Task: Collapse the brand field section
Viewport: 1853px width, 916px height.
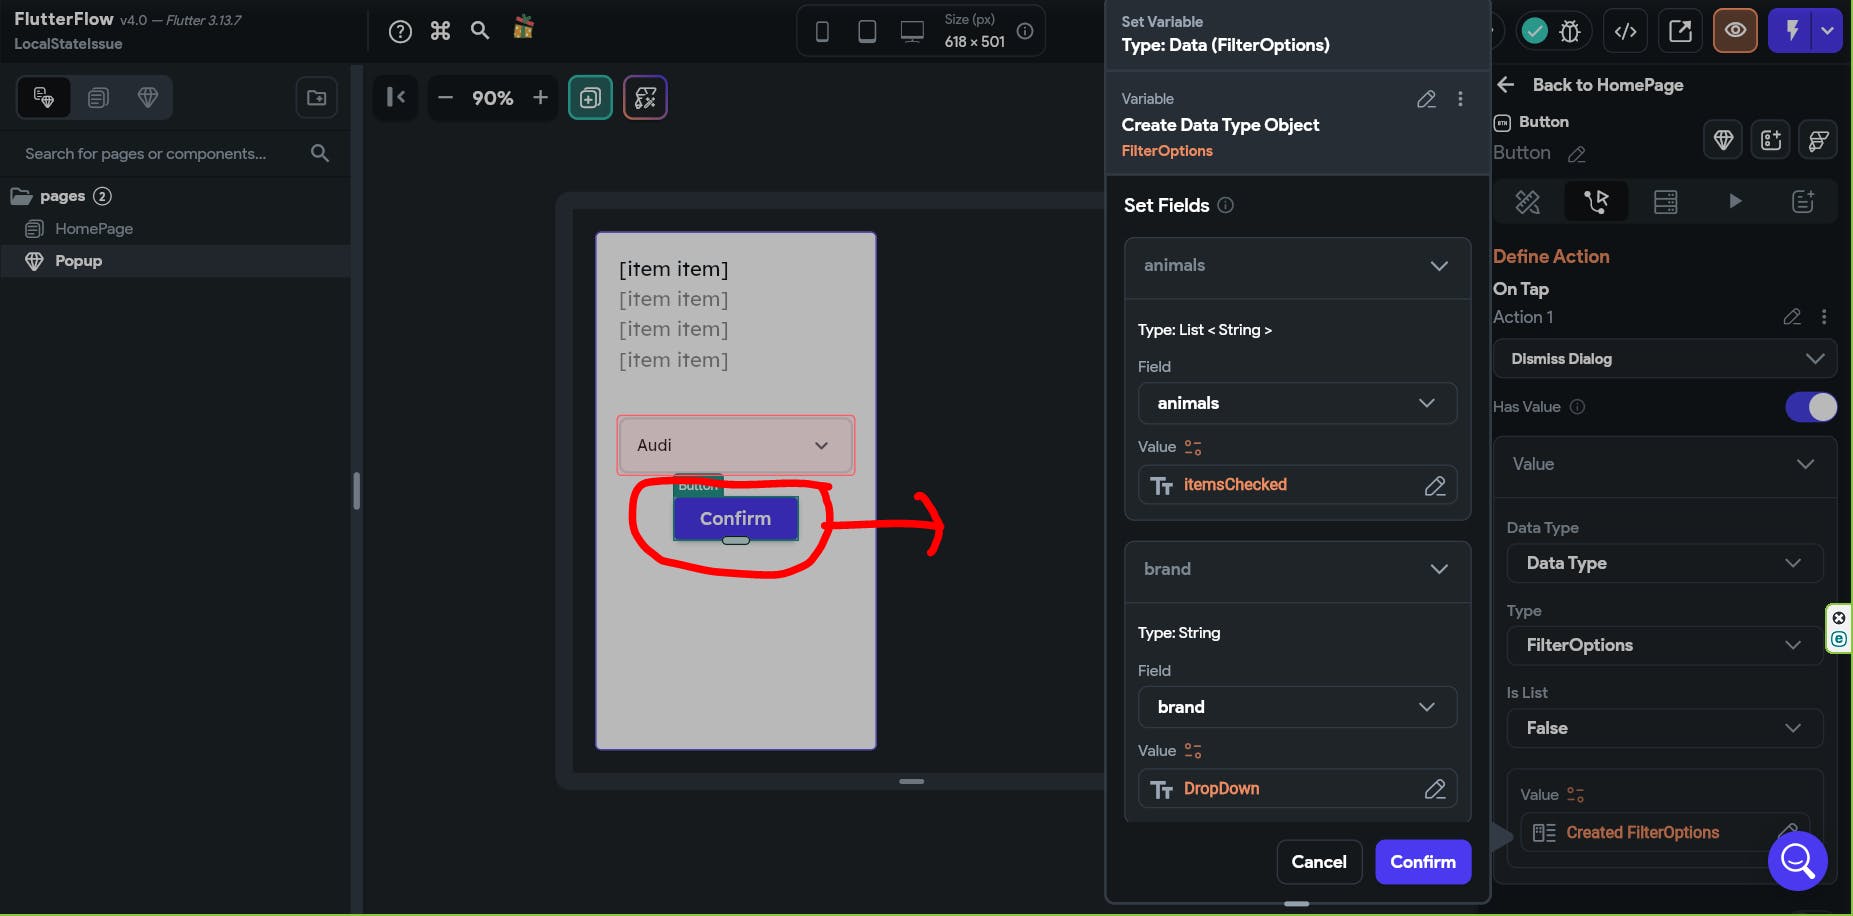Action: click(x=1439, y=570)
